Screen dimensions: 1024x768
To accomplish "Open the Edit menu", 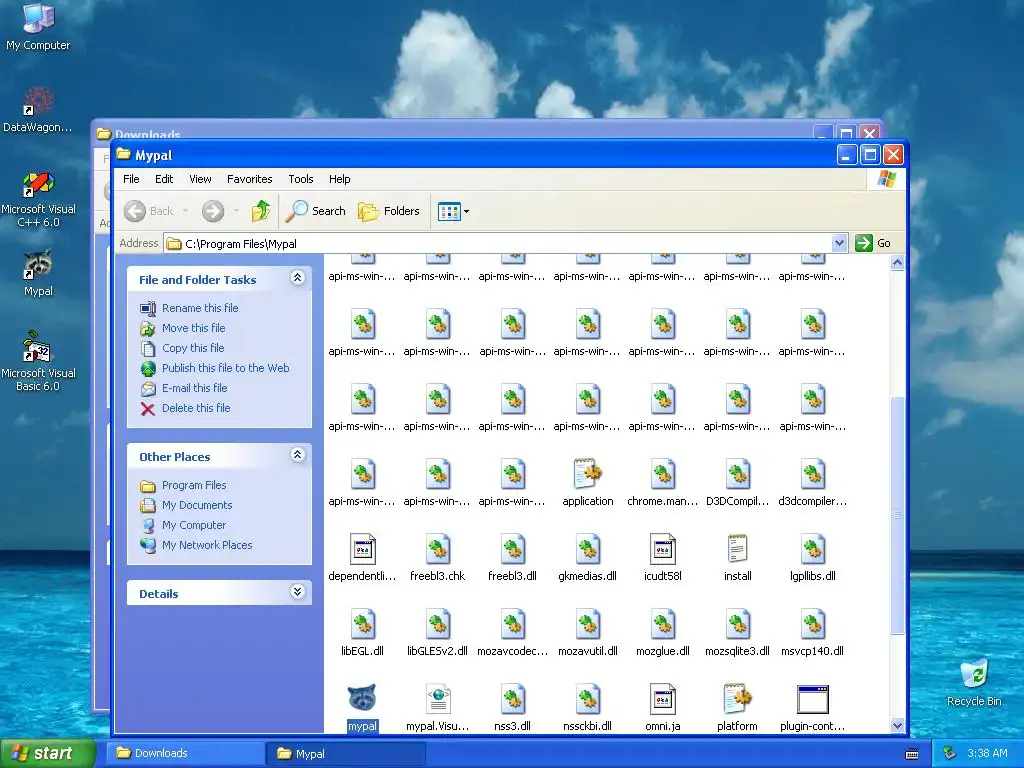I will click(x=164, y=179).
